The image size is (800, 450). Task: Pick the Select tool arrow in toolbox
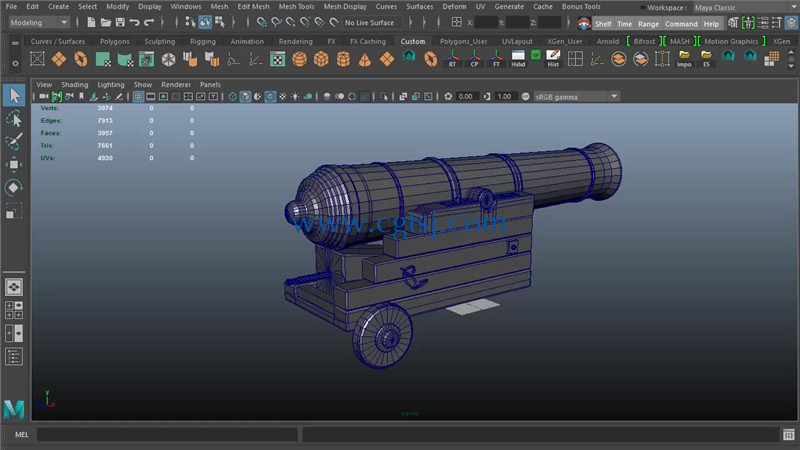pyautogui.click(x=14, y=95)
